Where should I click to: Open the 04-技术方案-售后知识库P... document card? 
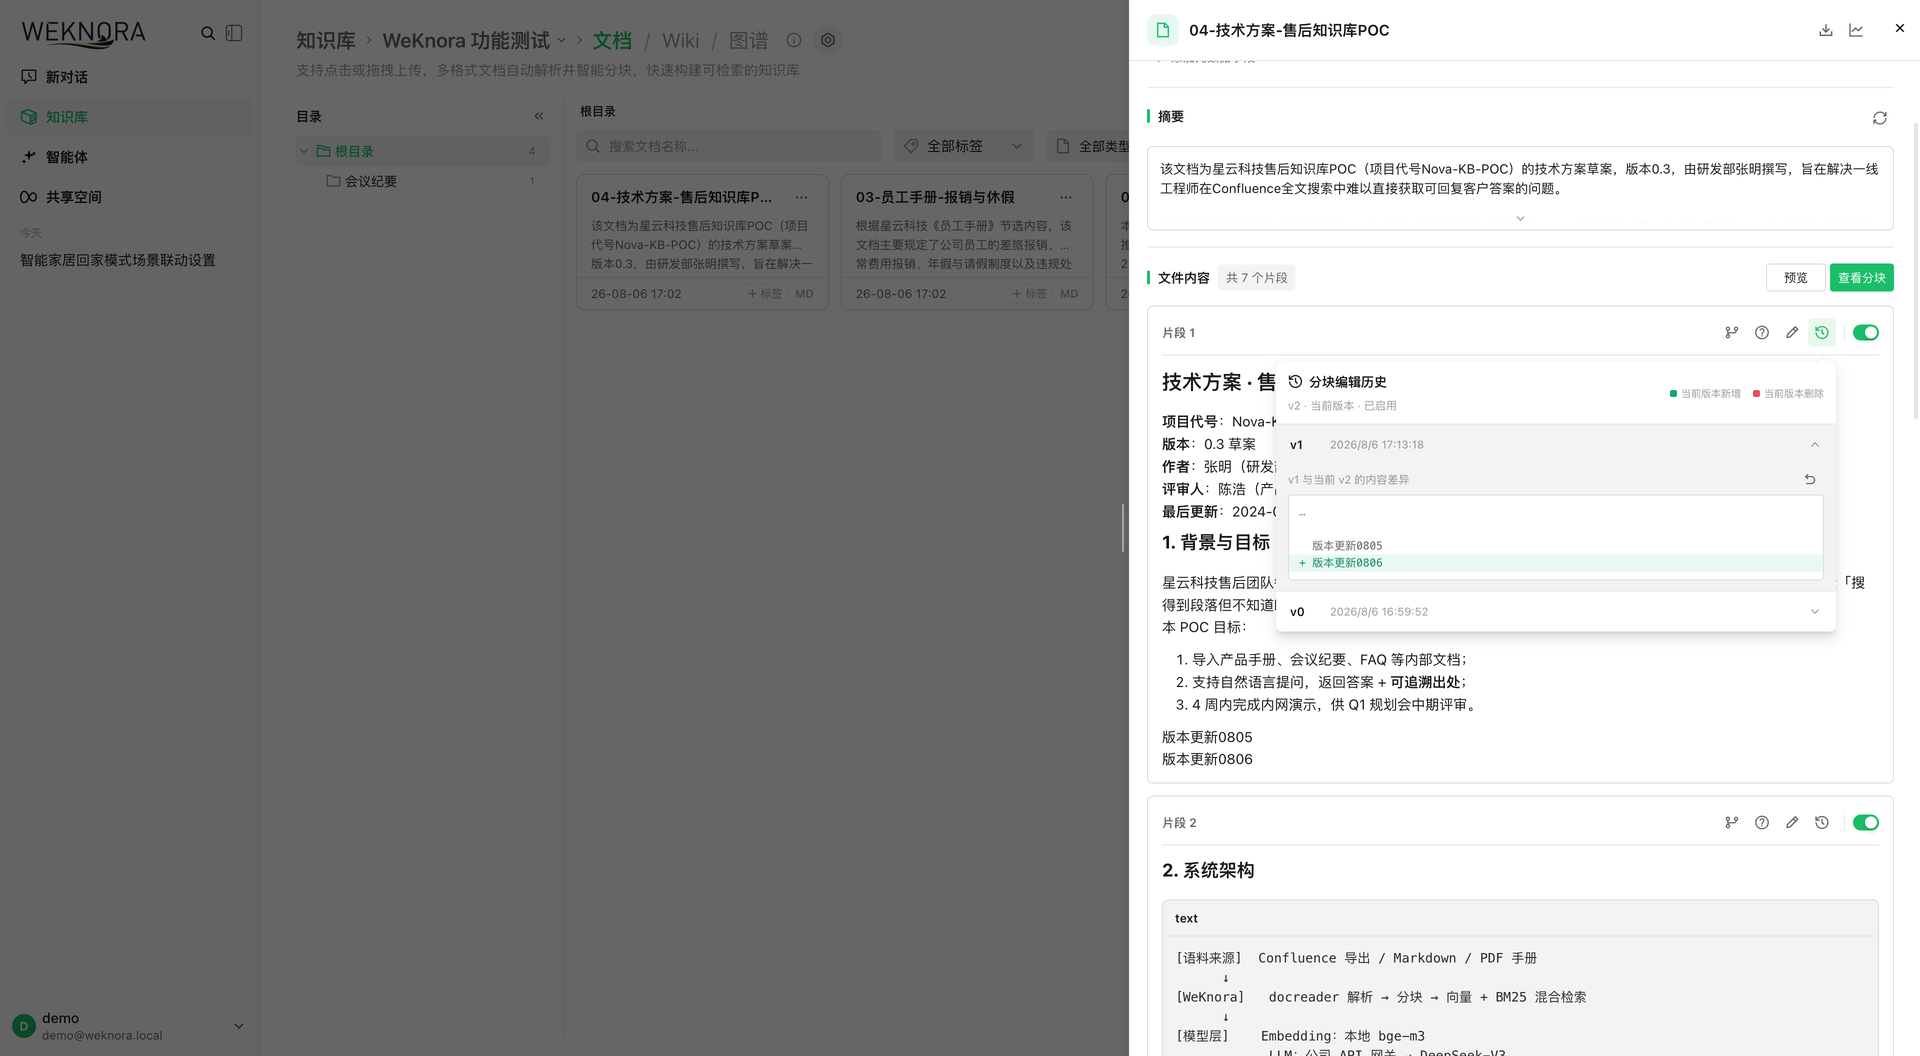(702, 242)
